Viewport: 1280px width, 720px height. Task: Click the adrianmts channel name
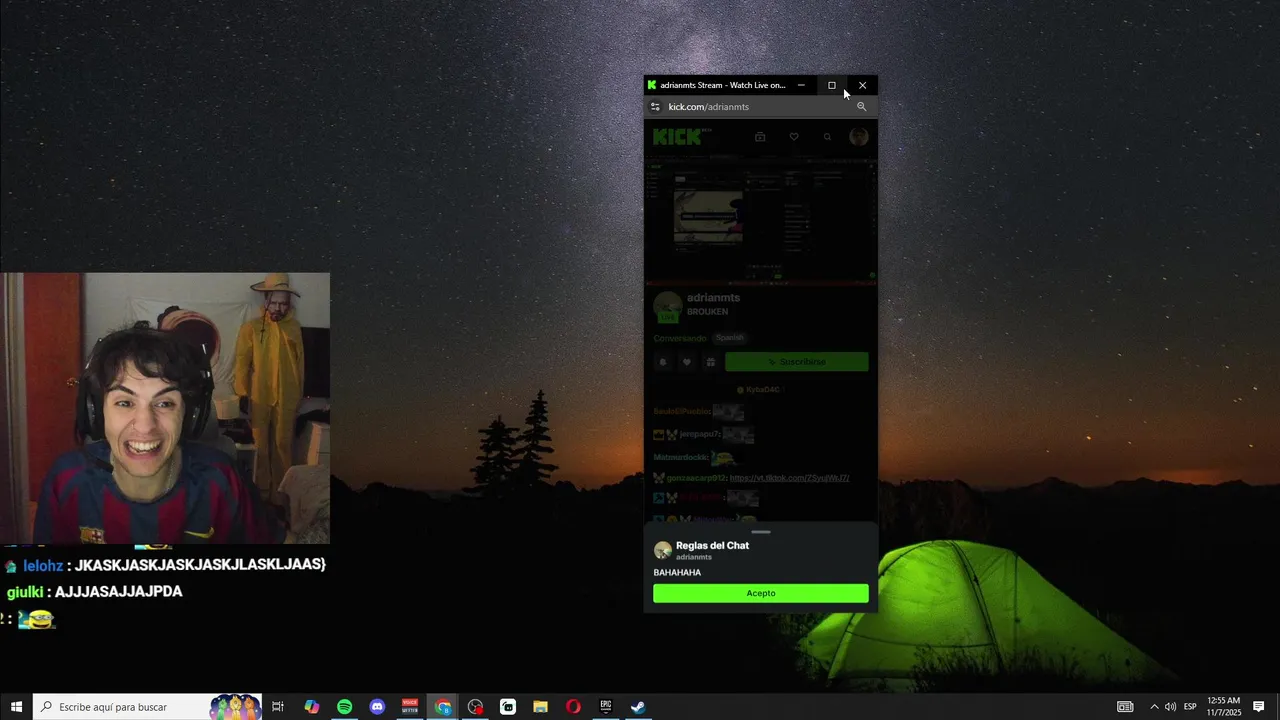click(713, 298)
